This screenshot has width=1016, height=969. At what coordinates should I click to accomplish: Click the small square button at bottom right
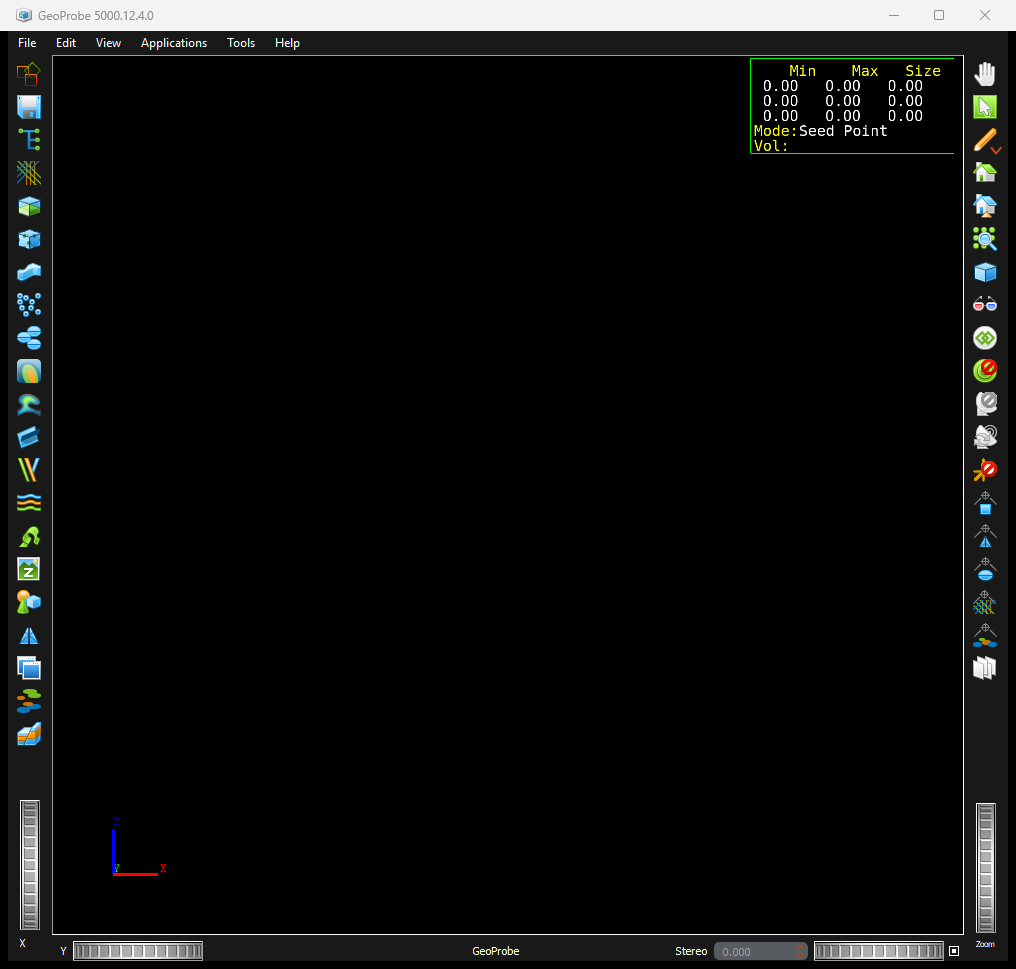(954, 951)
